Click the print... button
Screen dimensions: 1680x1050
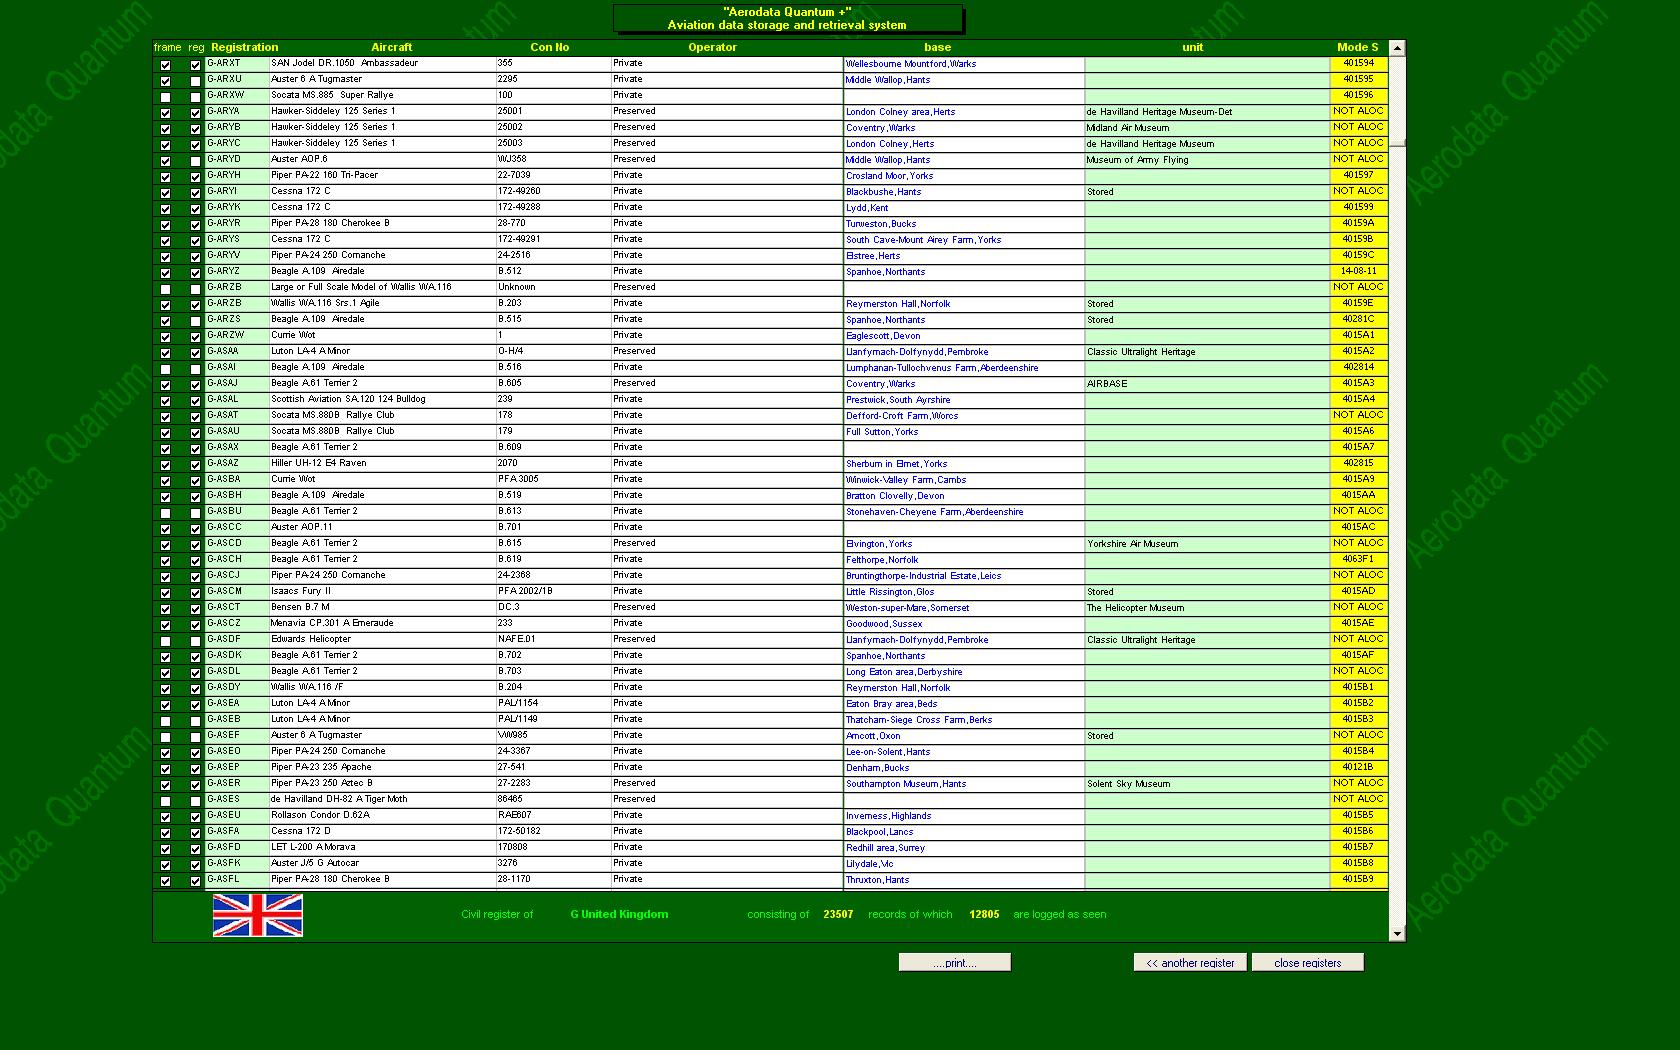[954, 963]
